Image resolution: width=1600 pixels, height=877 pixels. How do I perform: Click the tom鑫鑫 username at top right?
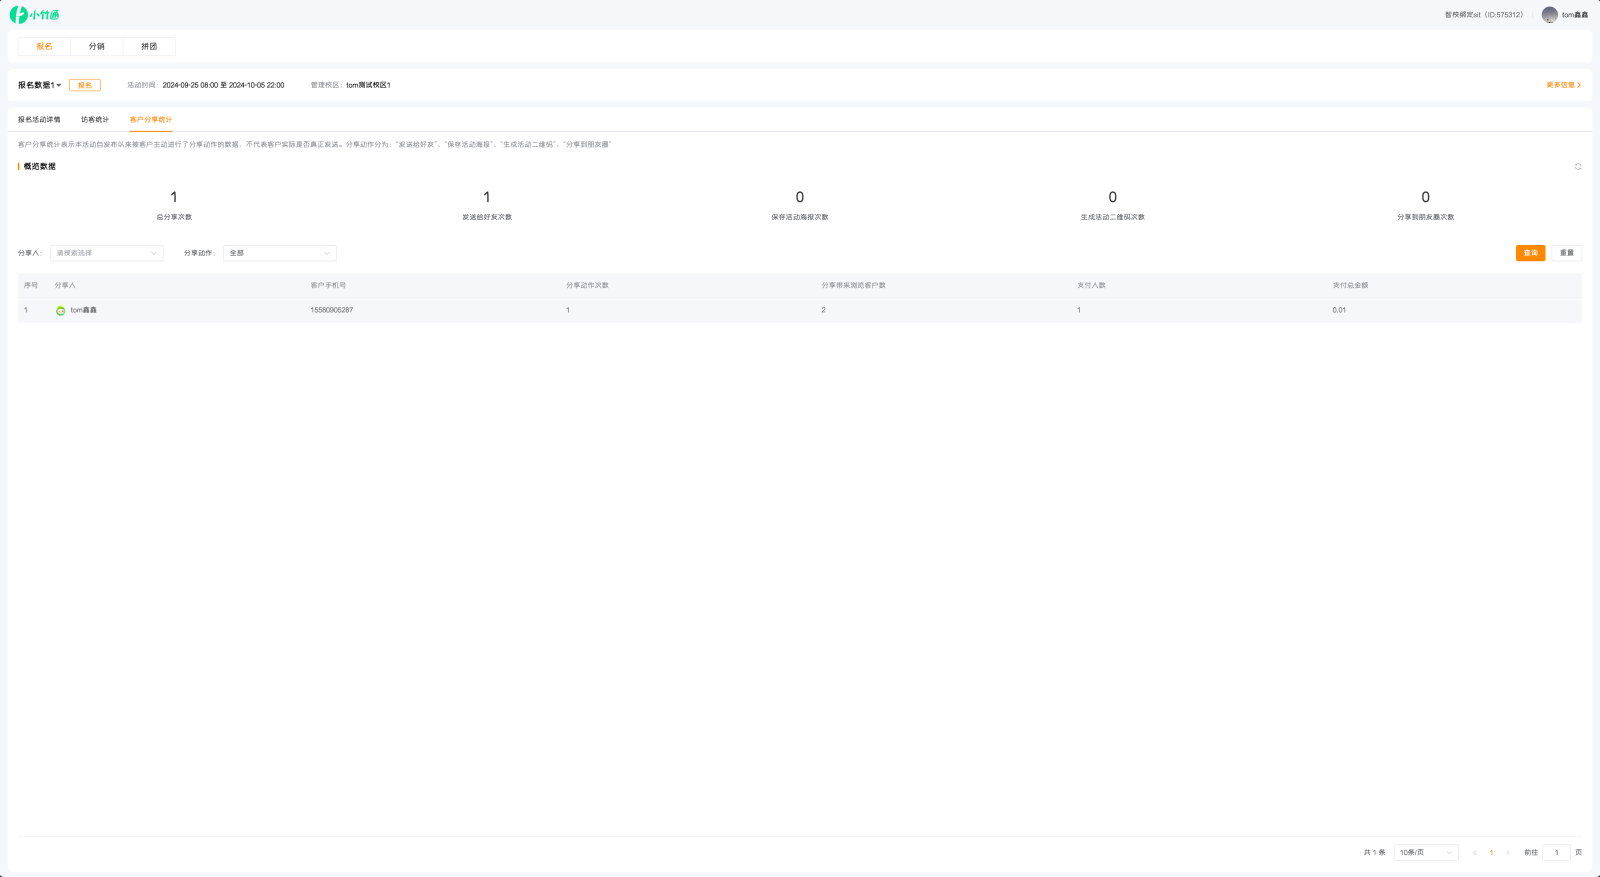point(1575,15)
